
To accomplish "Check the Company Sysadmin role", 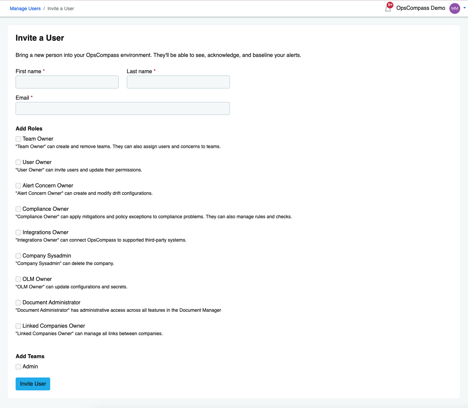I will tap(18, 256).
